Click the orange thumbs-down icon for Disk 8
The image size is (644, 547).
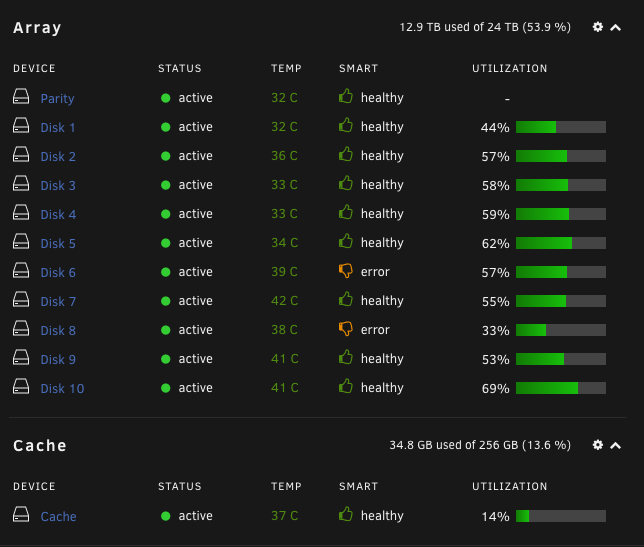(x=346, y=329)
